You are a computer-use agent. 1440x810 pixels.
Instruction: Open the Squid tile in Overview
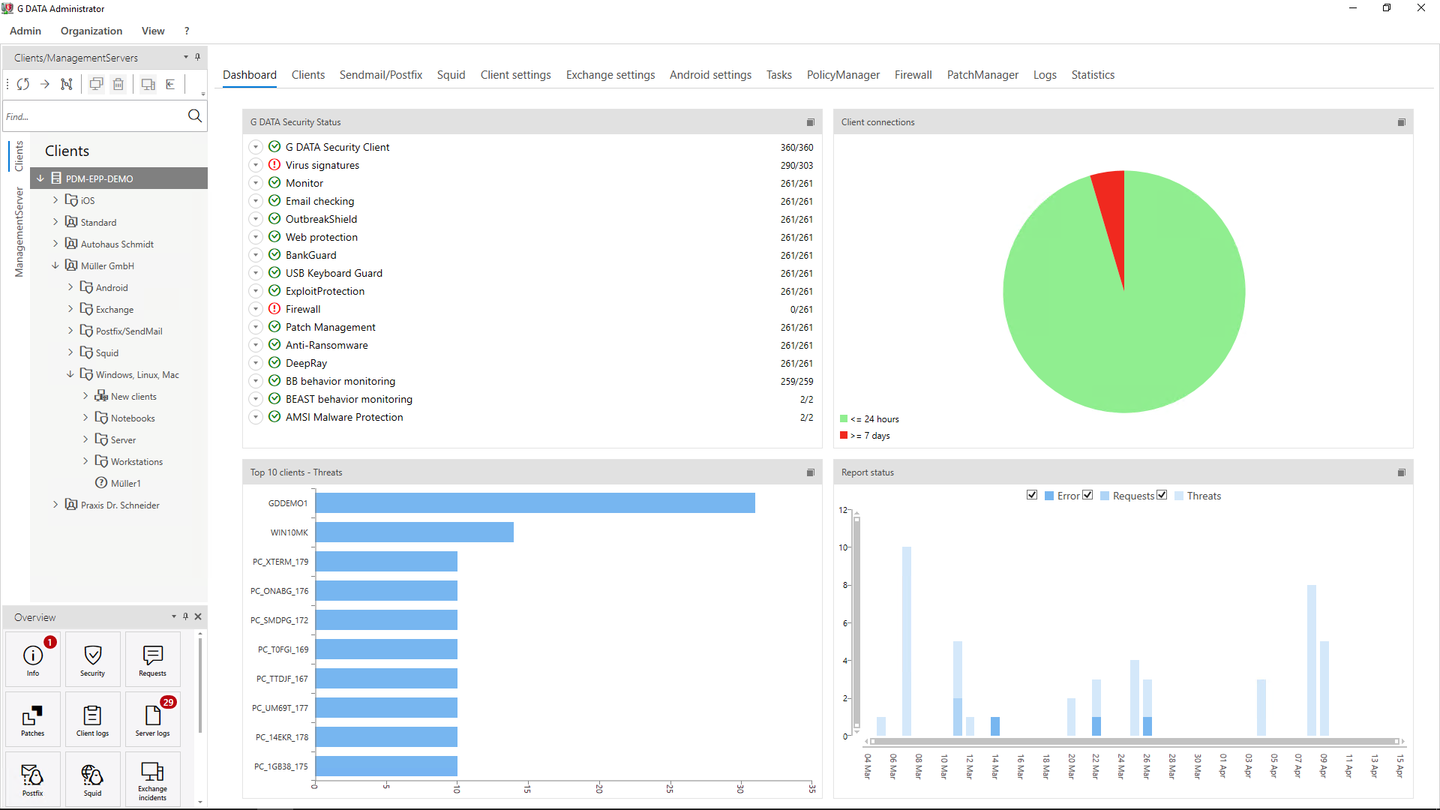coord(93,779)
